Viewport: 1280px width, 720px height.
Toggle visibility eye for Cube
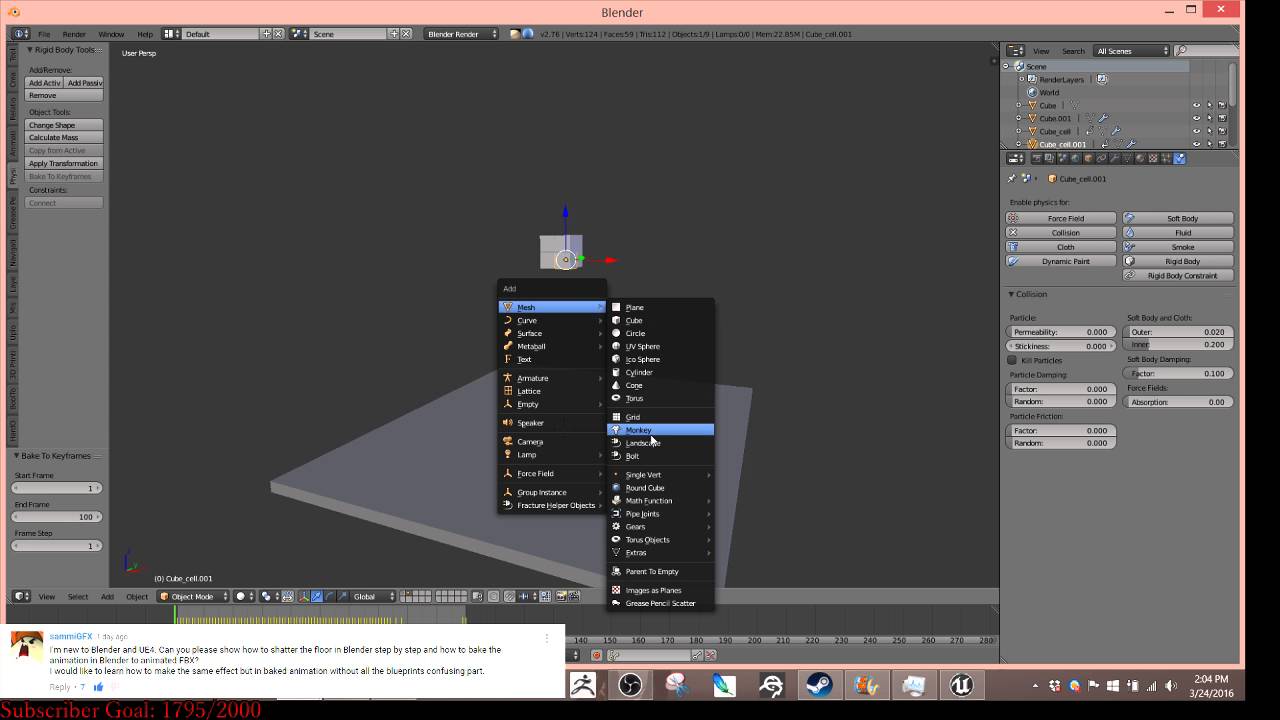coord(1196,105)
